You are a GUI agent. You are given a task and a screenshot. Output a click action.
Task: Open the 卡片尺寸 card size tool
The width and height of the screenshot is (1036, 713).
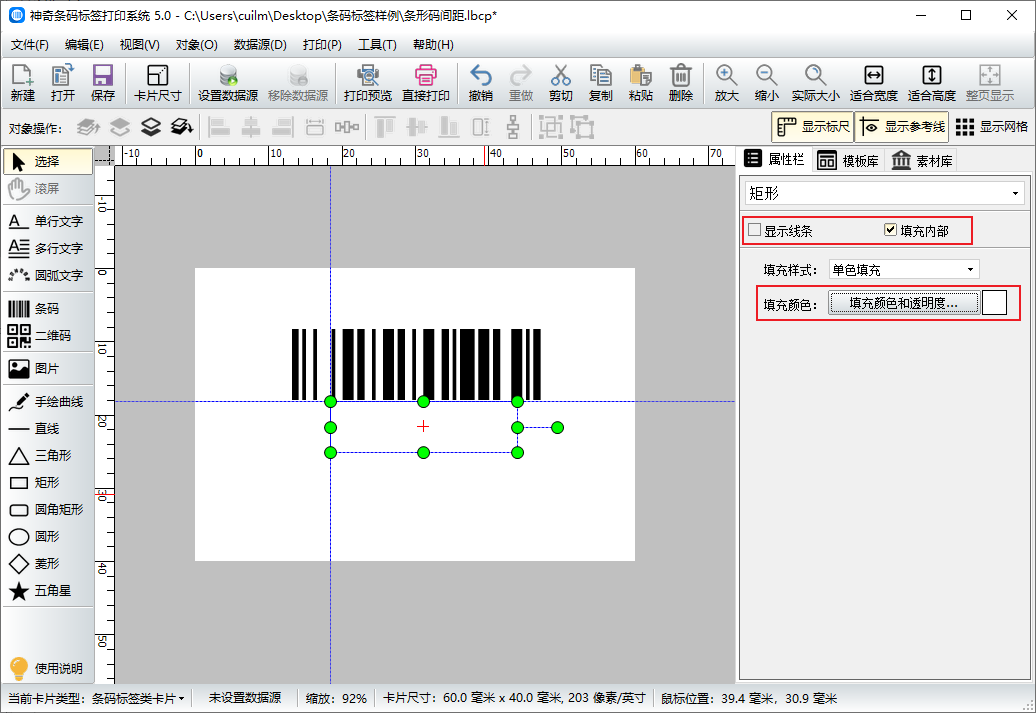157,83
